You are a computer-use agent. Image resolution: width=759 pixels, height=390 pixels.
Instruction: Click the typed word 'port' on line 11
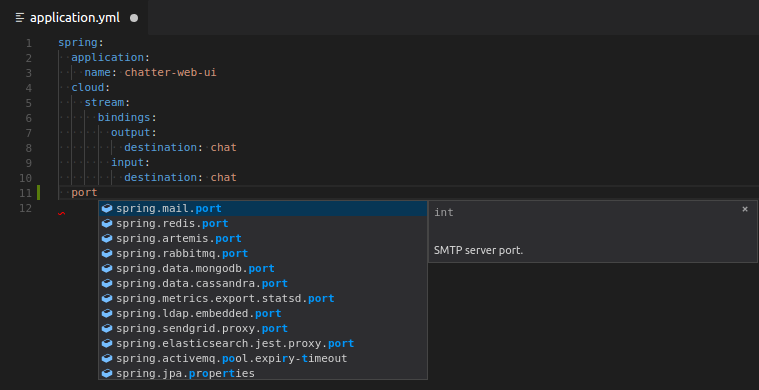tap(84, 193)
